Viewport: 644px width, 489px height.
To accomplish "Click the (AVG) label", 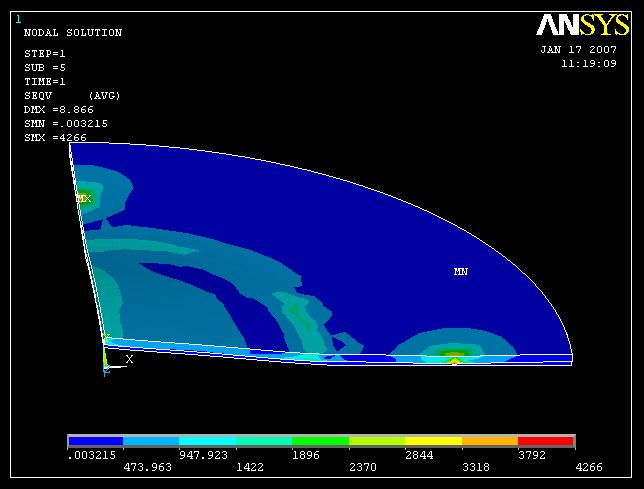I will 104,96.
